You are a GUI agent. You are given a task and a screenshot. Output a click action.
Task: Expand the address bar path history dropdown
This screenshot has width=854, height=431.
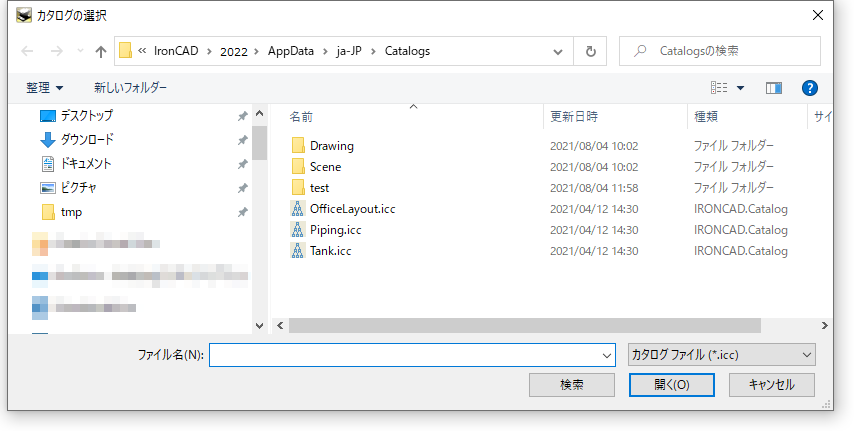click(558, 51)
